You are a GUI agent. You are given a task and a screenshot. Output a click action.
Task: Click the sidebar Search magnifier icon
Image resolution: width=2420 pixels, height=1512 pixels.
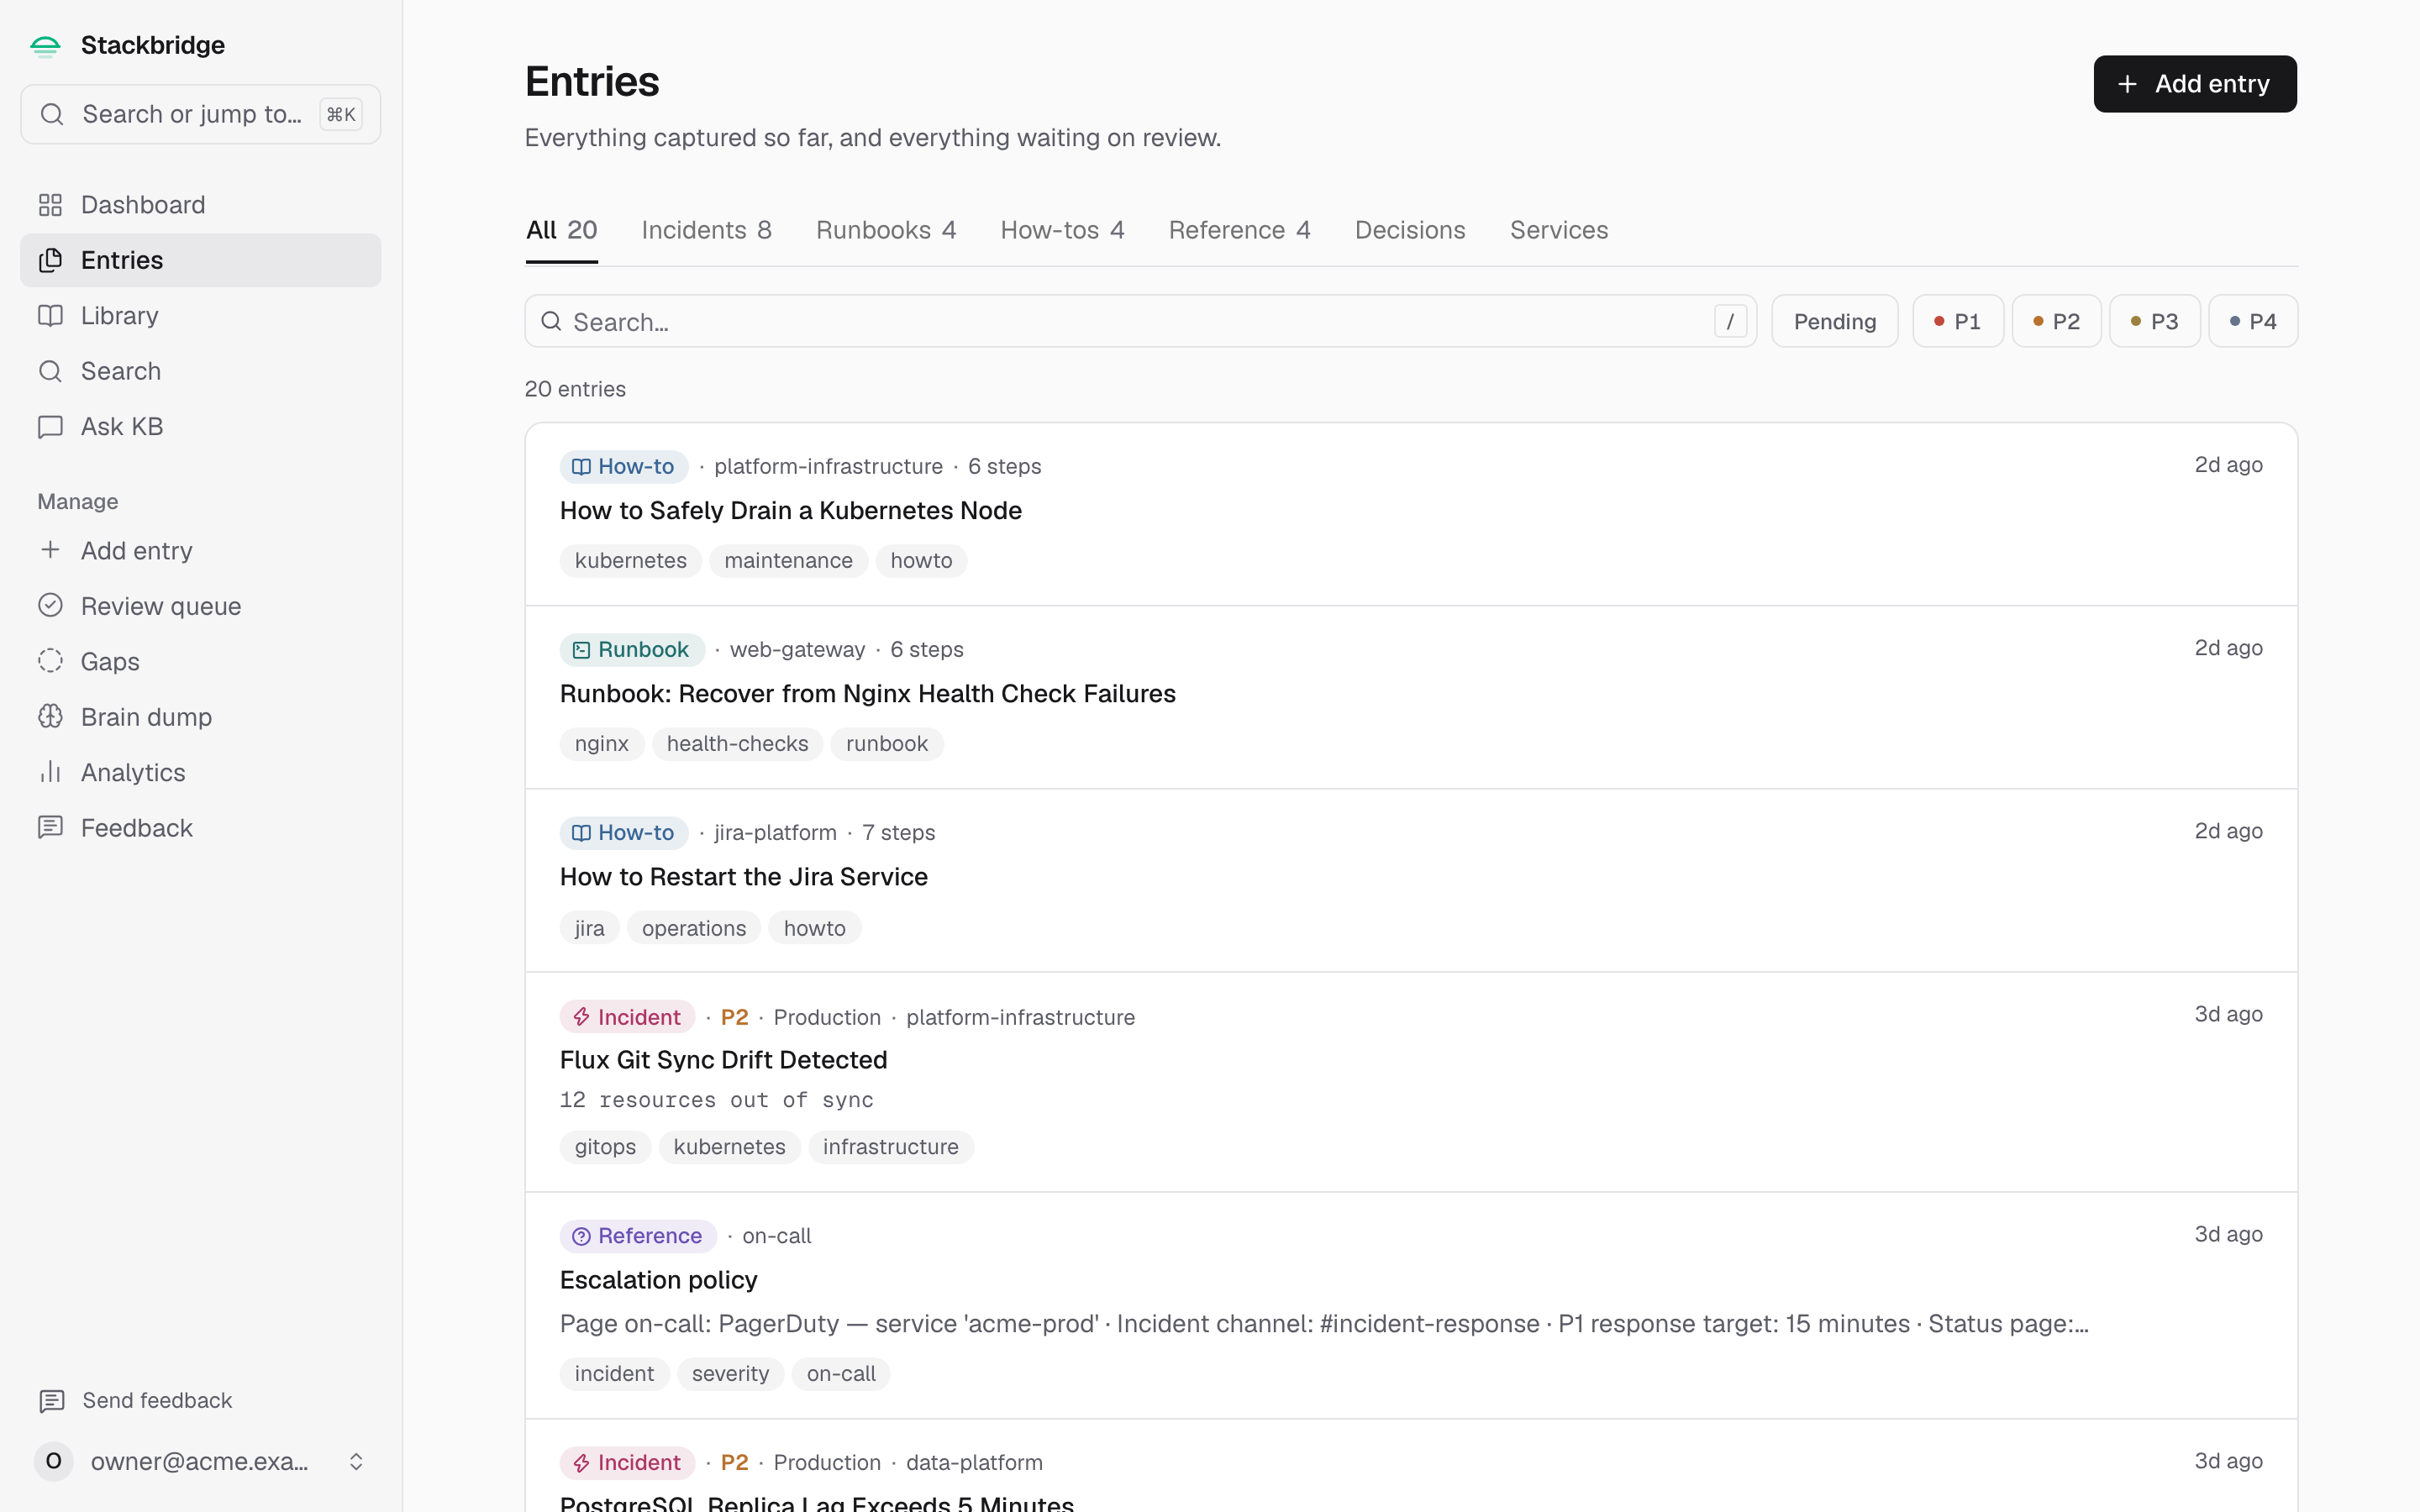(x=50, y=371)
